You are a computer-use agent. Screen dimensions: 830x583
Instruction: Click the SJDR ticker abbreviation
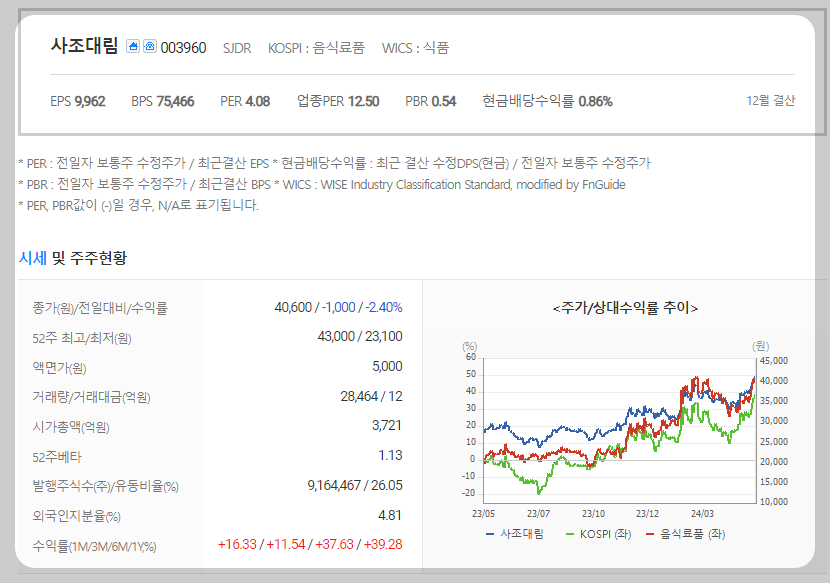point(237,48)
